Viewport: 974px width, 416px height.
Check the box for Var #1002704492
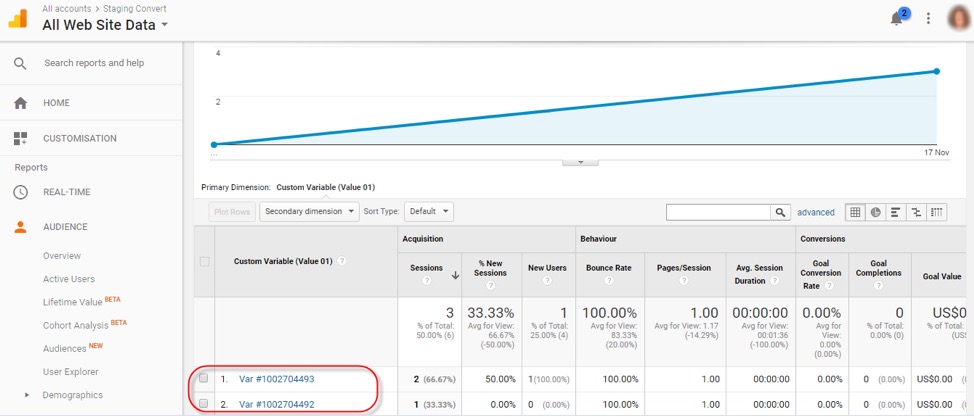[204, 404]
